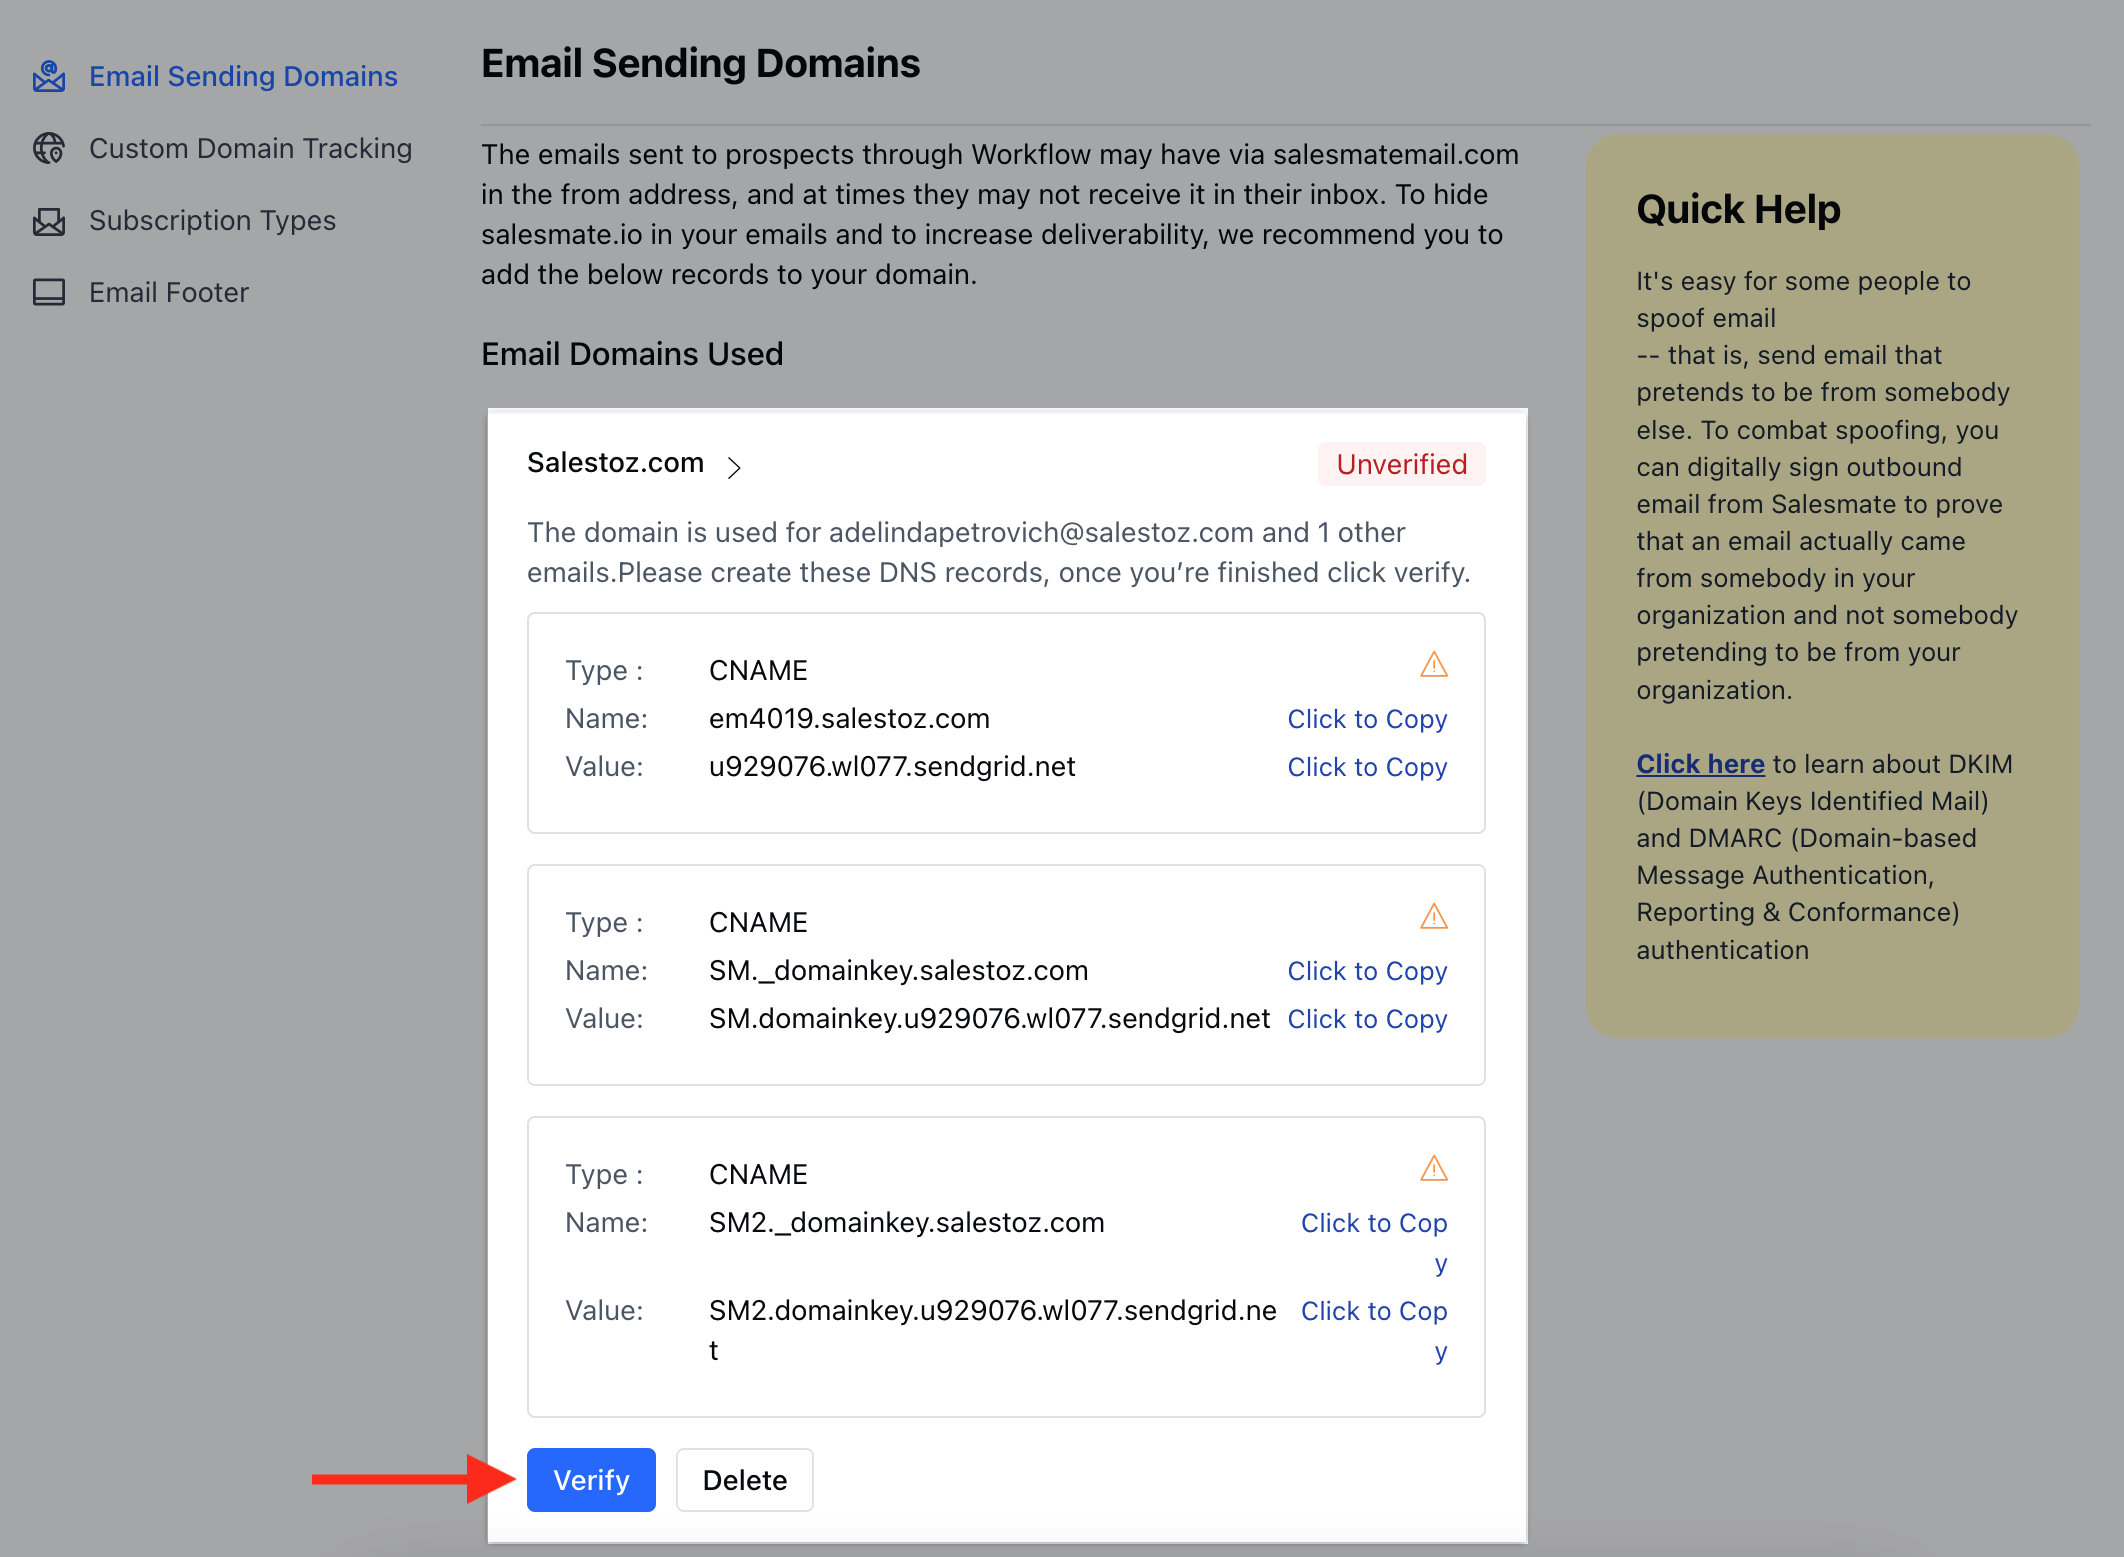The image size is (2124, 1557).
Task: Click warning triangle on SM._domainkey record
Action: [1433, 917]
